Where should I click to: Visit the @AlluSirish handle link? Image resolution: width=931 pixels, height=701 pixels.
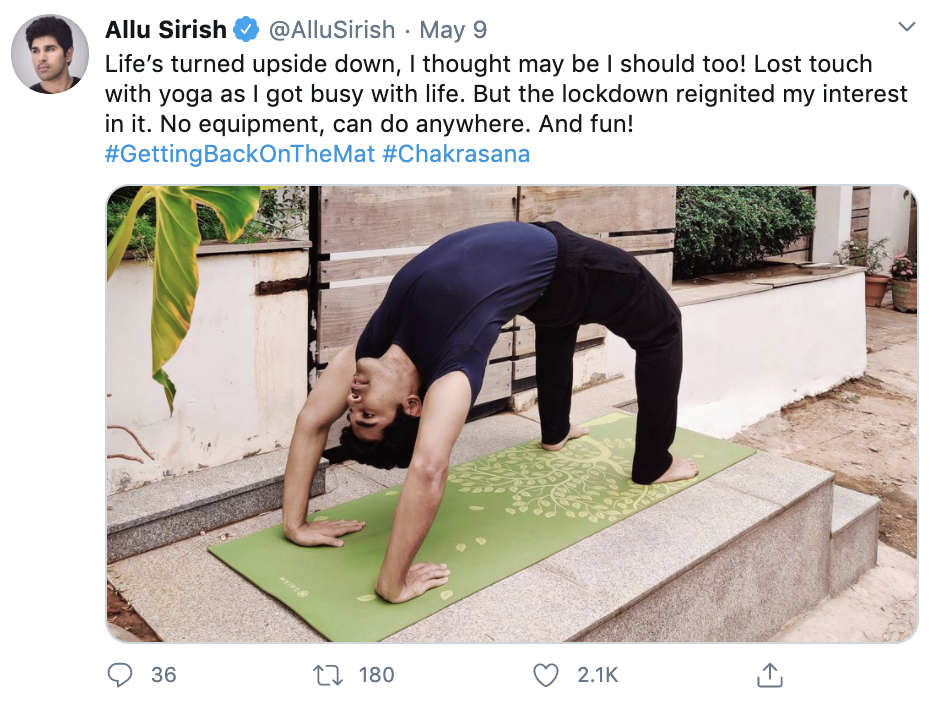[x=331, y=30]
